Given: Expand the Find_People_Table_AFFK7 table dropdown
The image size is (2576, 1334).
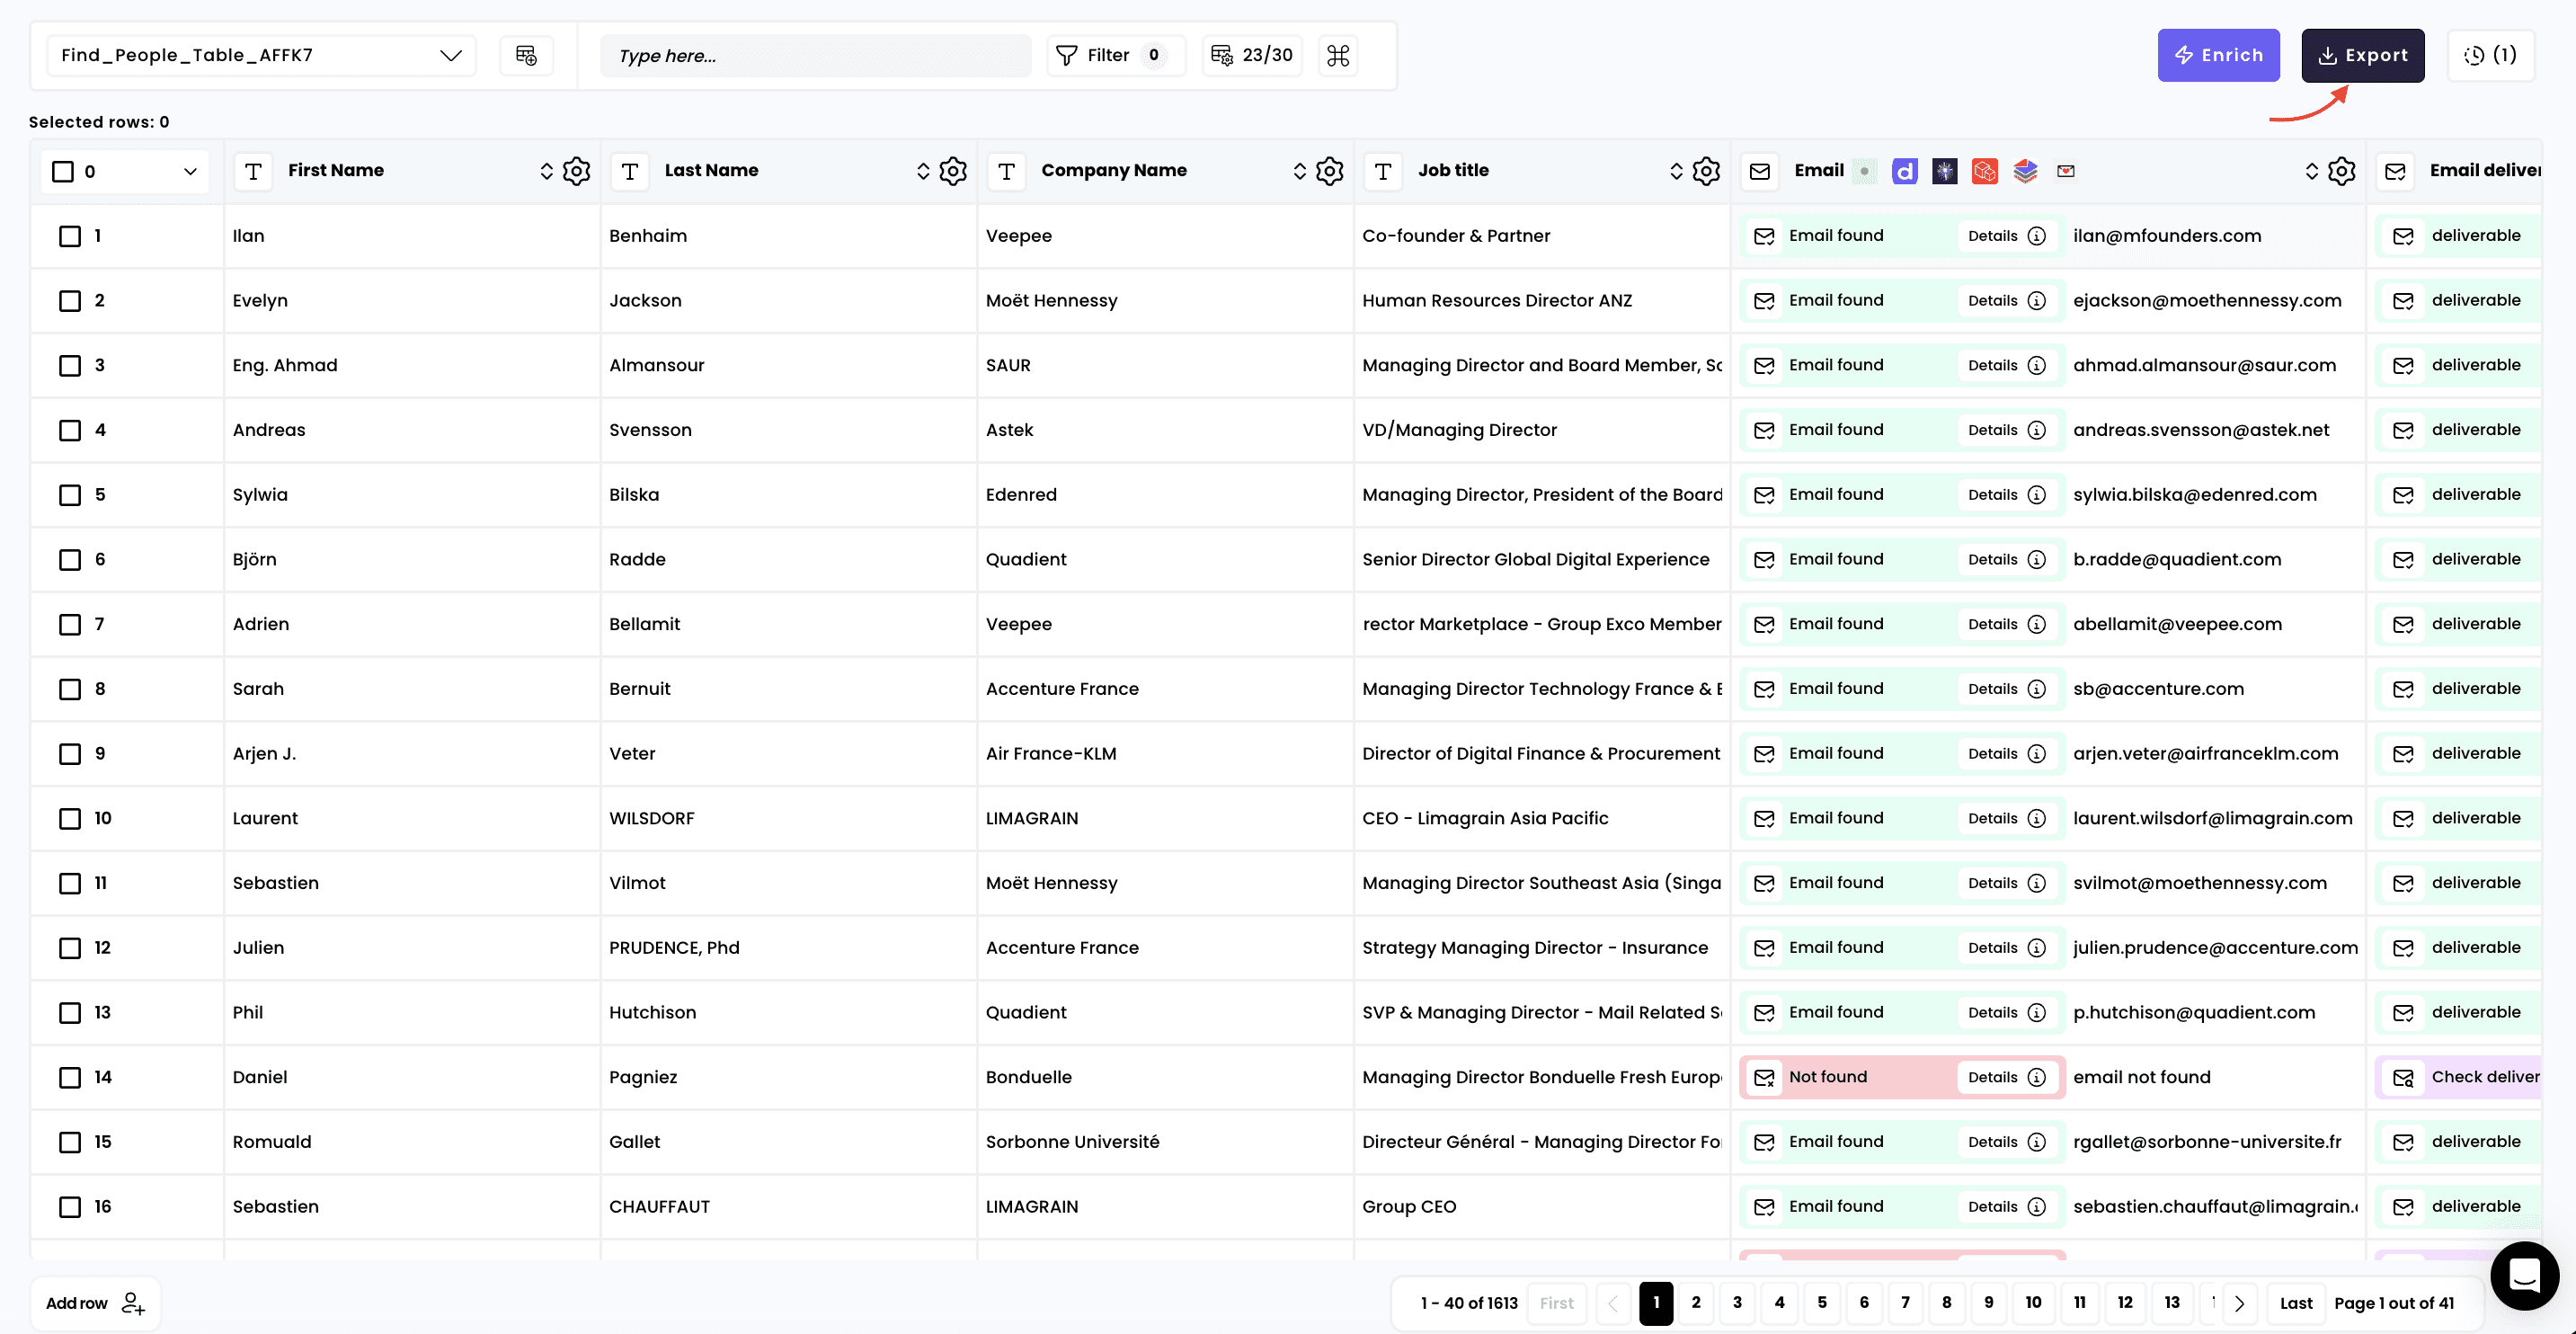Looking at the screenshot, I should pos(450,55).
